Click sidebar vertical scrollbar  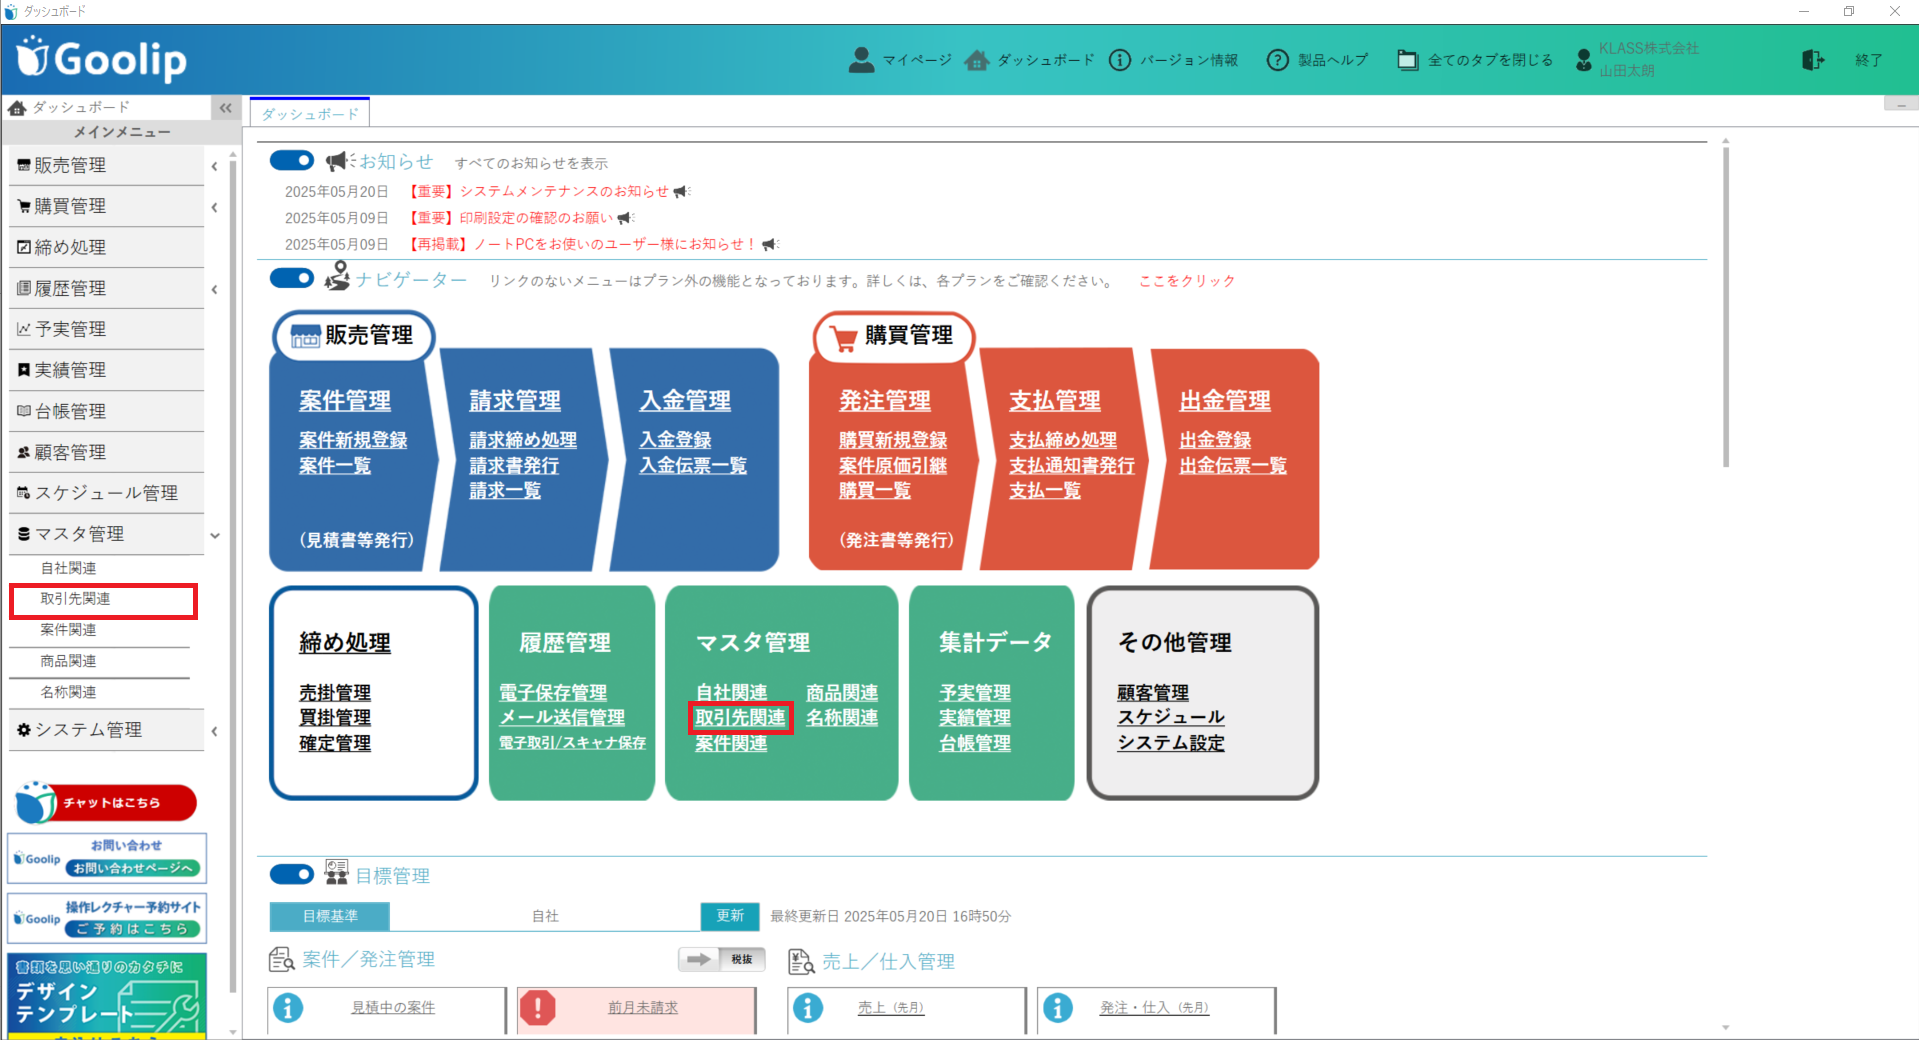coord(233,575)
